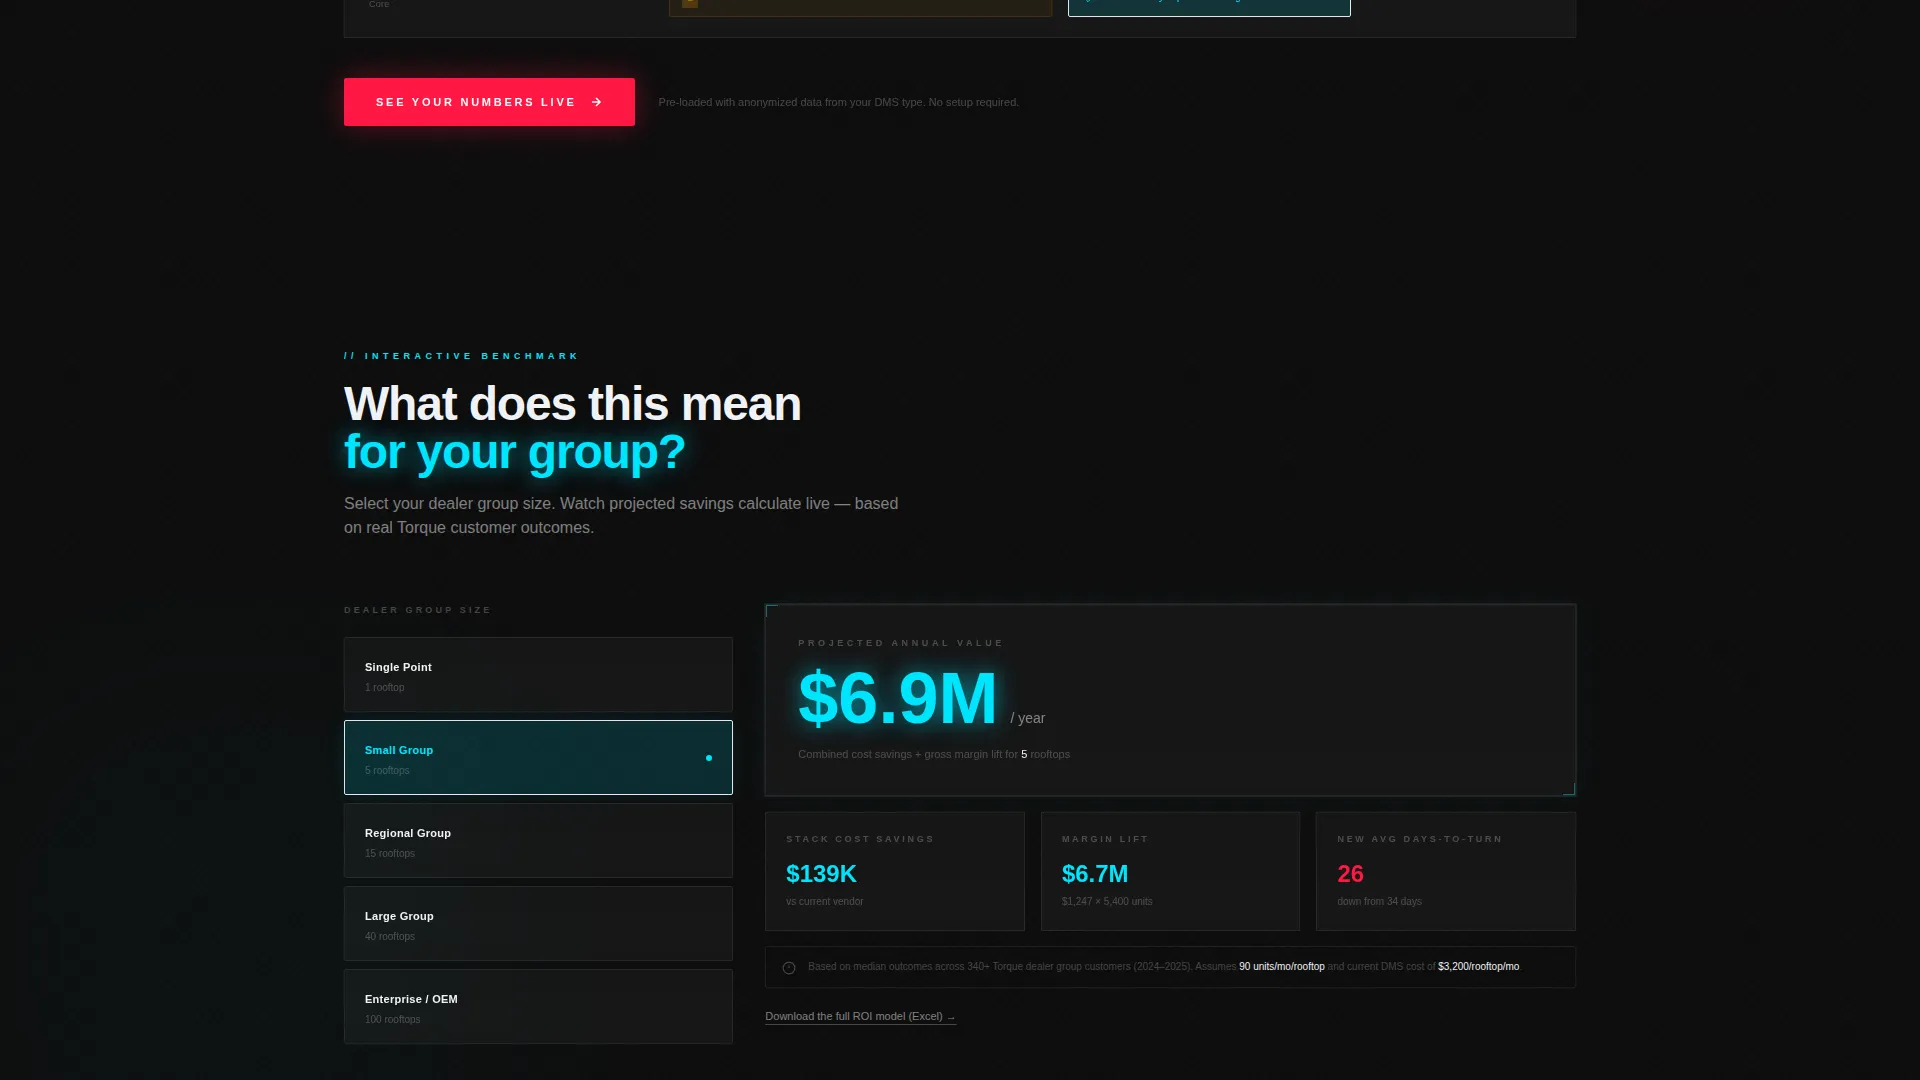Click the SEE YOUR NUMBERS LIVE button

coord(489,102)
